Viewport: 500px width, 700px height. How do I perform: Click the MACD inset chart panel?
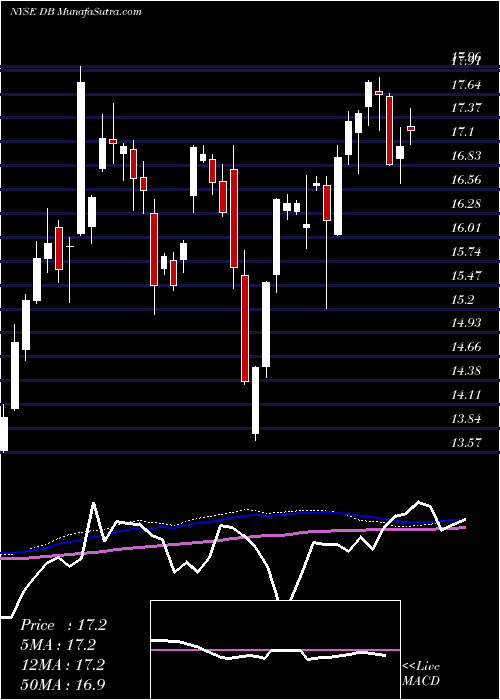pyautogui.click(x=275, y=650)
